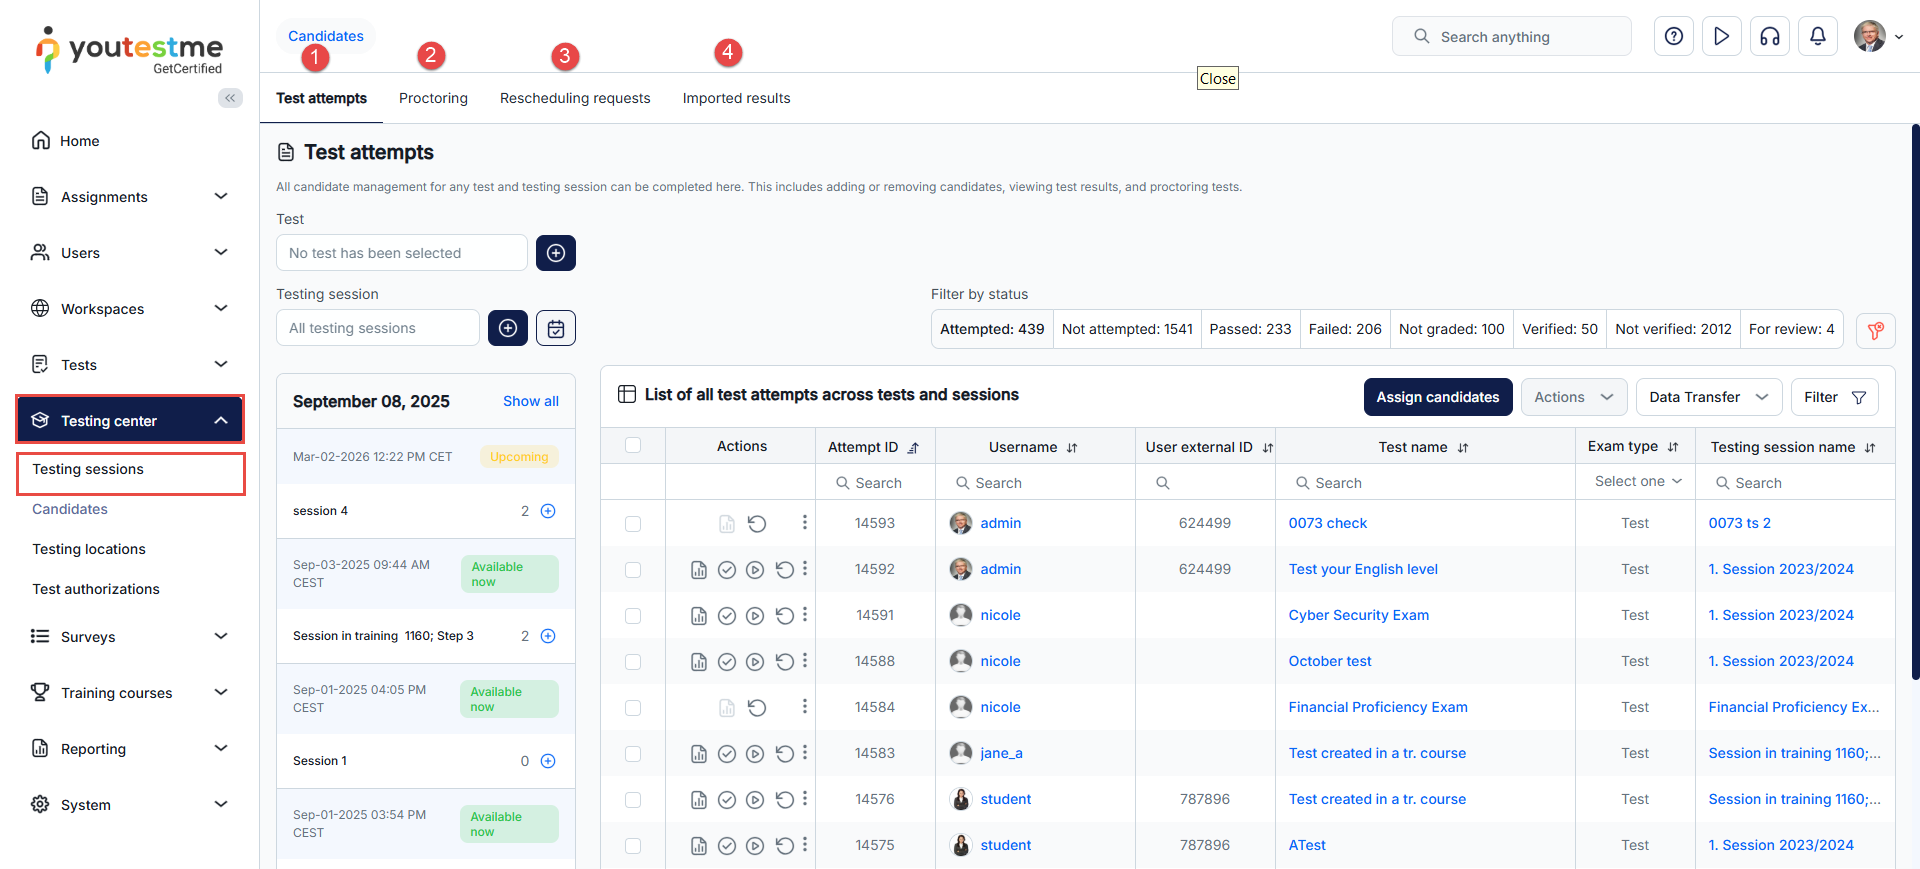Expand the Data Transfer dropdown
Screen dimensions: 1920x869
point(1708,397)
